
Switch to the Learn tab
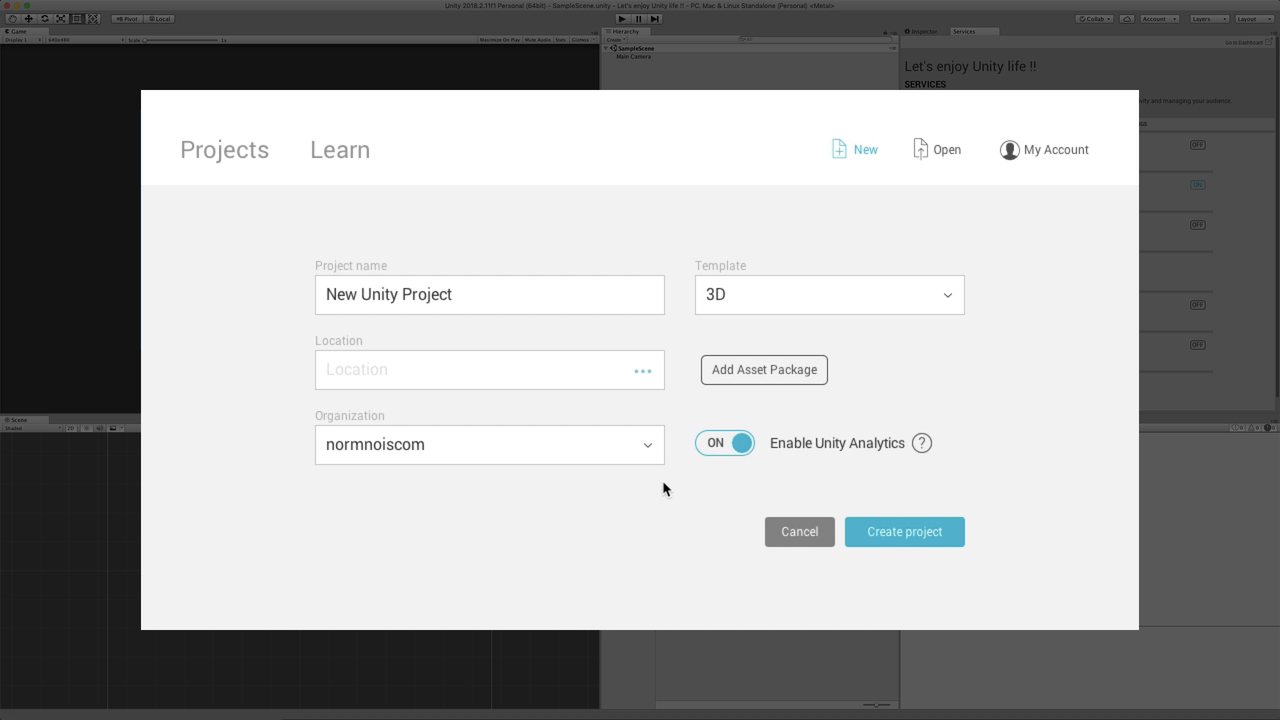340,150
